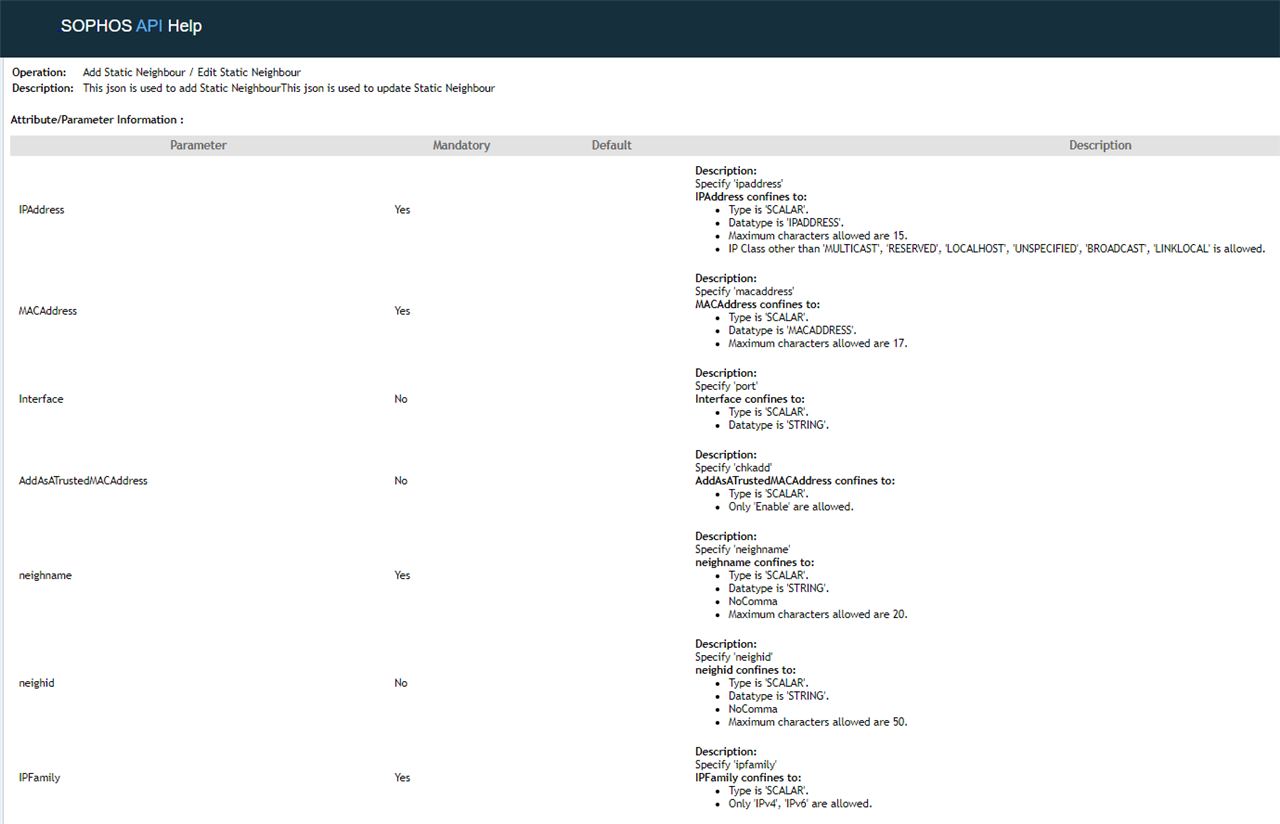Click No in the neighid row
Screen dimensions: 1280x824
point(401,683)
